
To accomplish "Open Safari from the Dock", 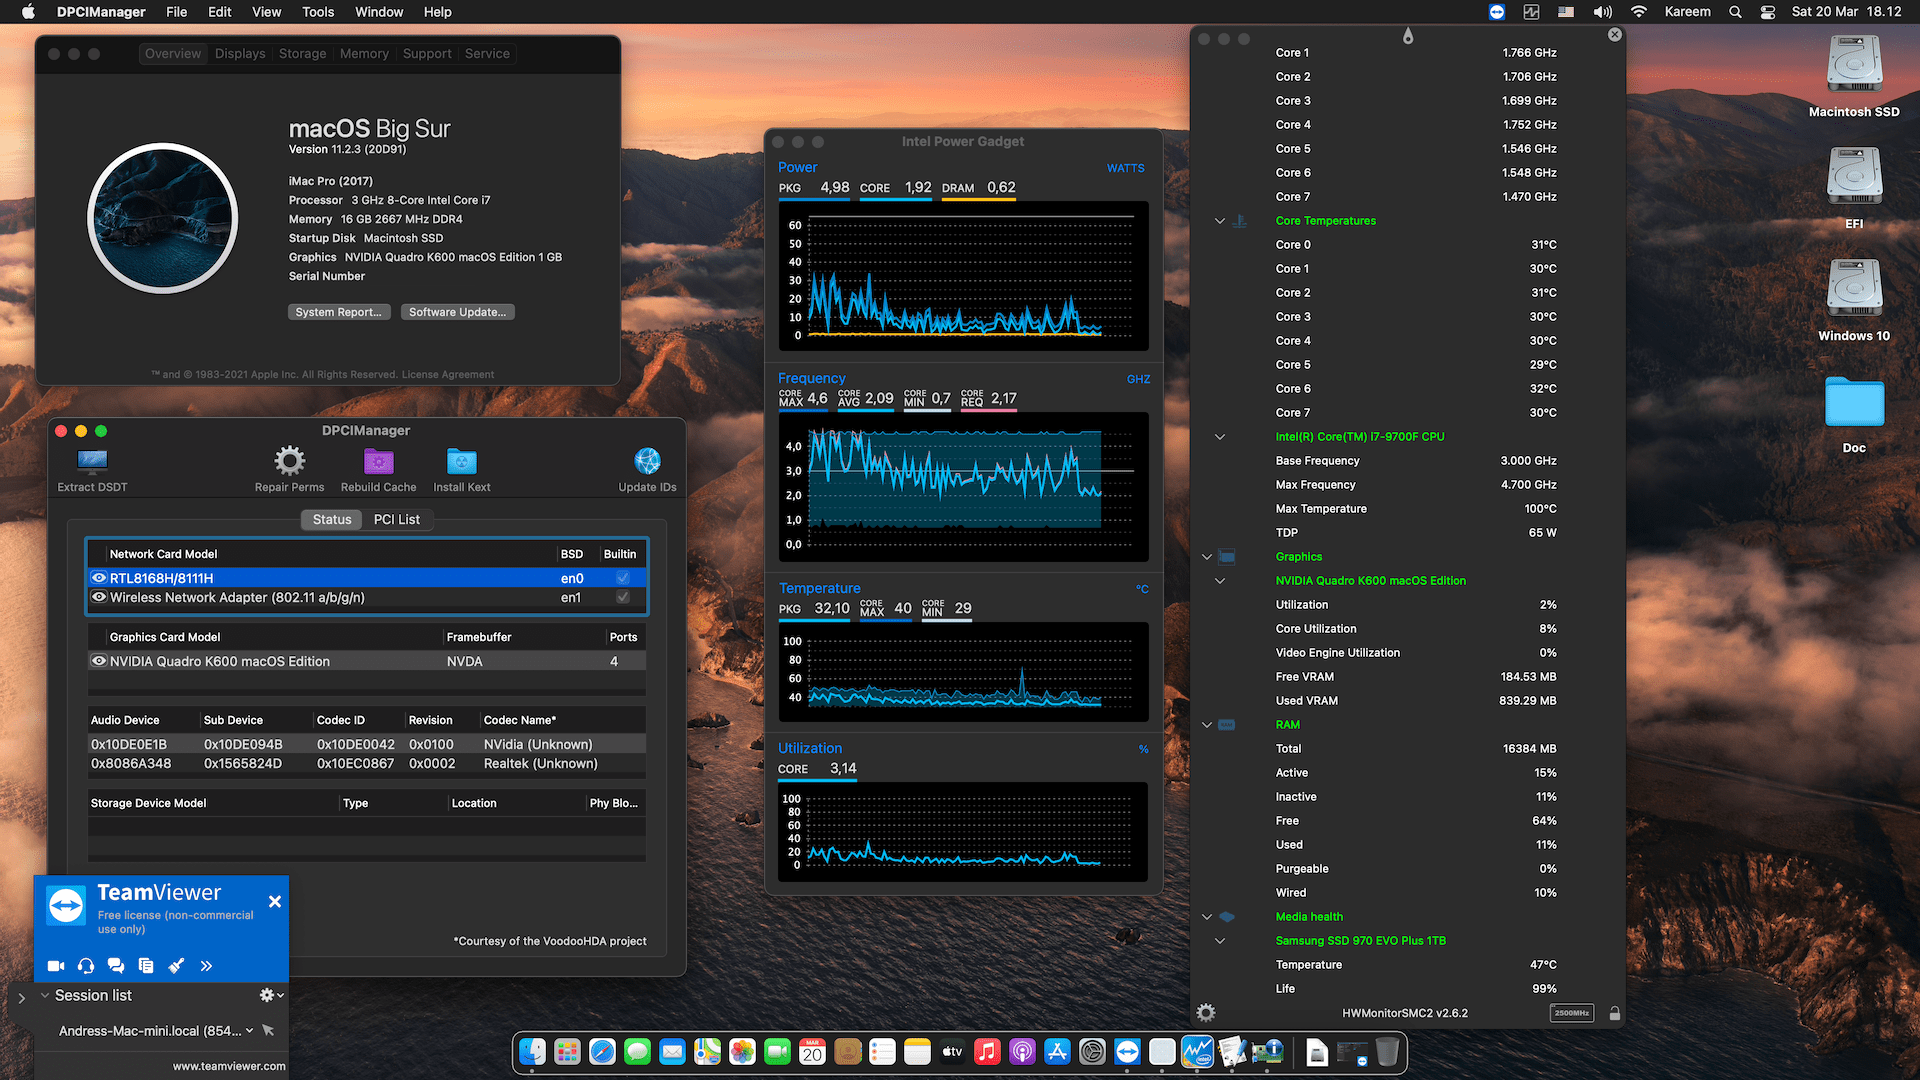I will 602,1052.
